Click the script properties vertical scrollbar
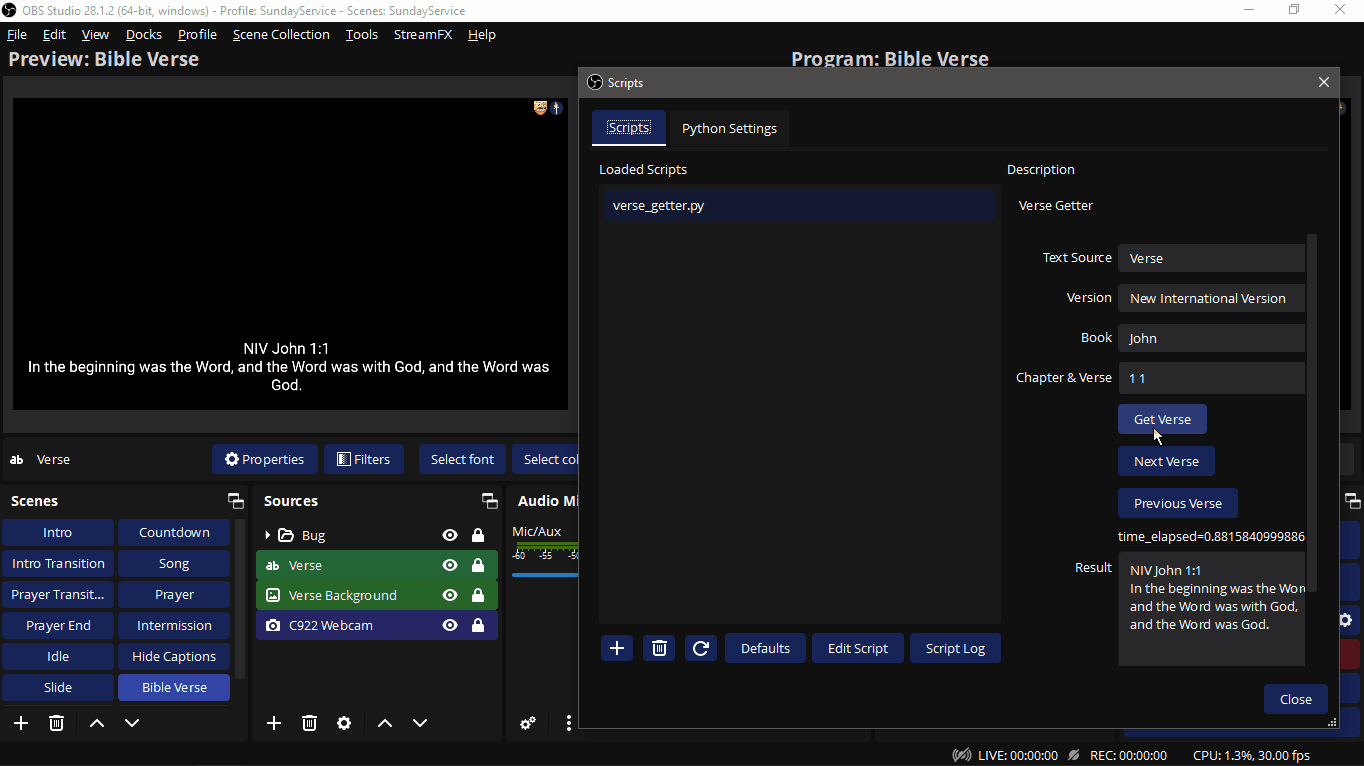This screenshot has width=1364, height=766. [x=1313, y=412]
